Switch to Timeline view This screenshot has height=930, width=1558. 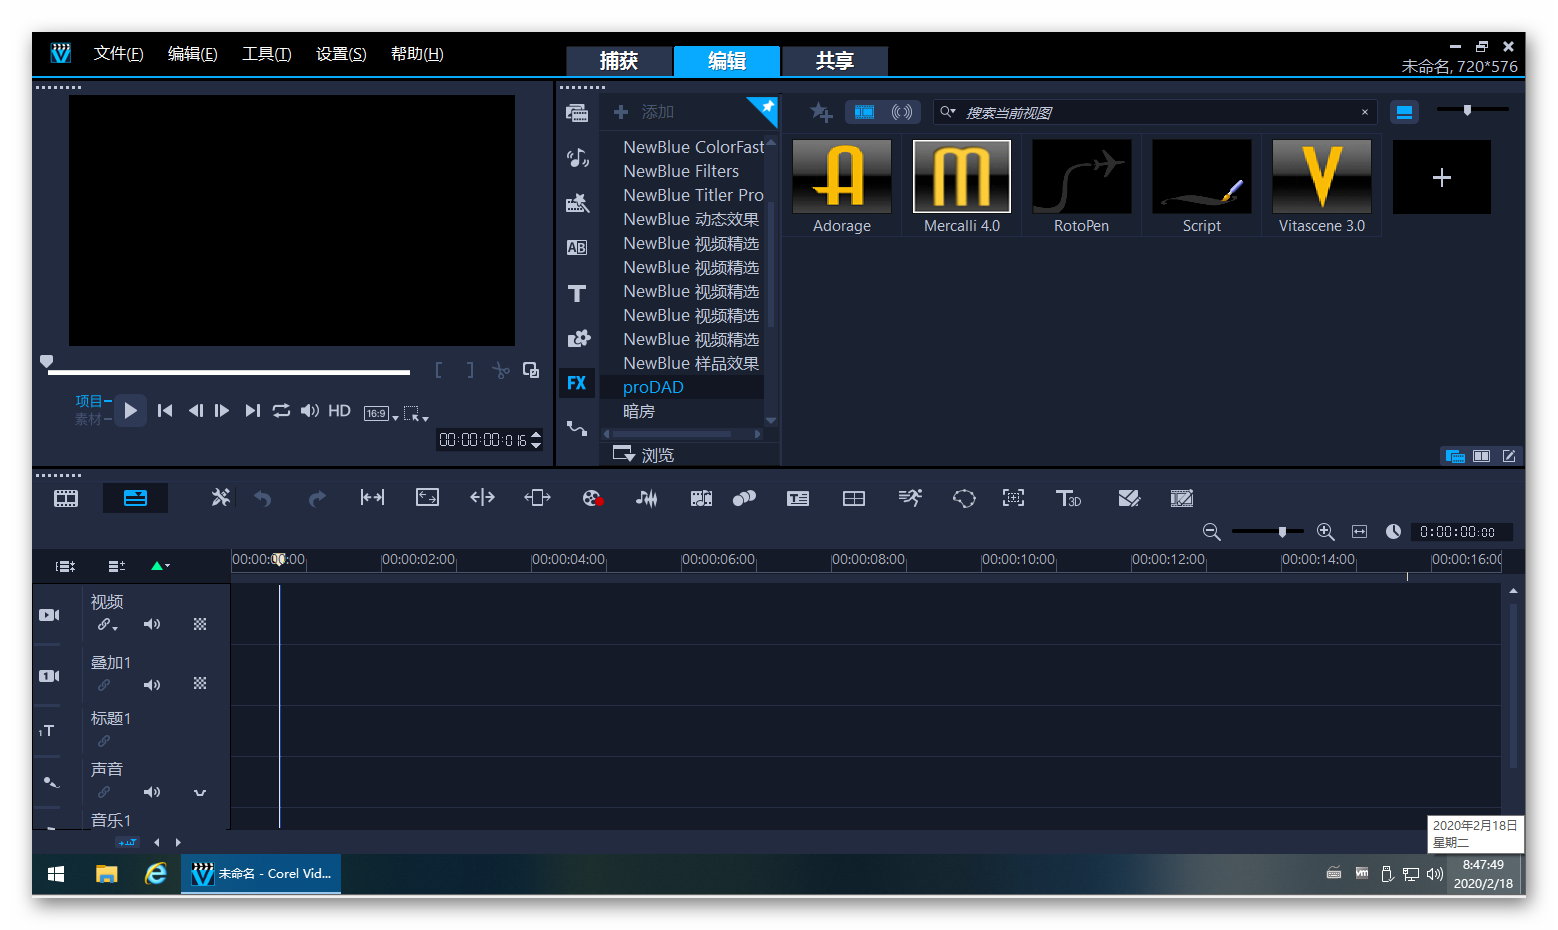135,498
